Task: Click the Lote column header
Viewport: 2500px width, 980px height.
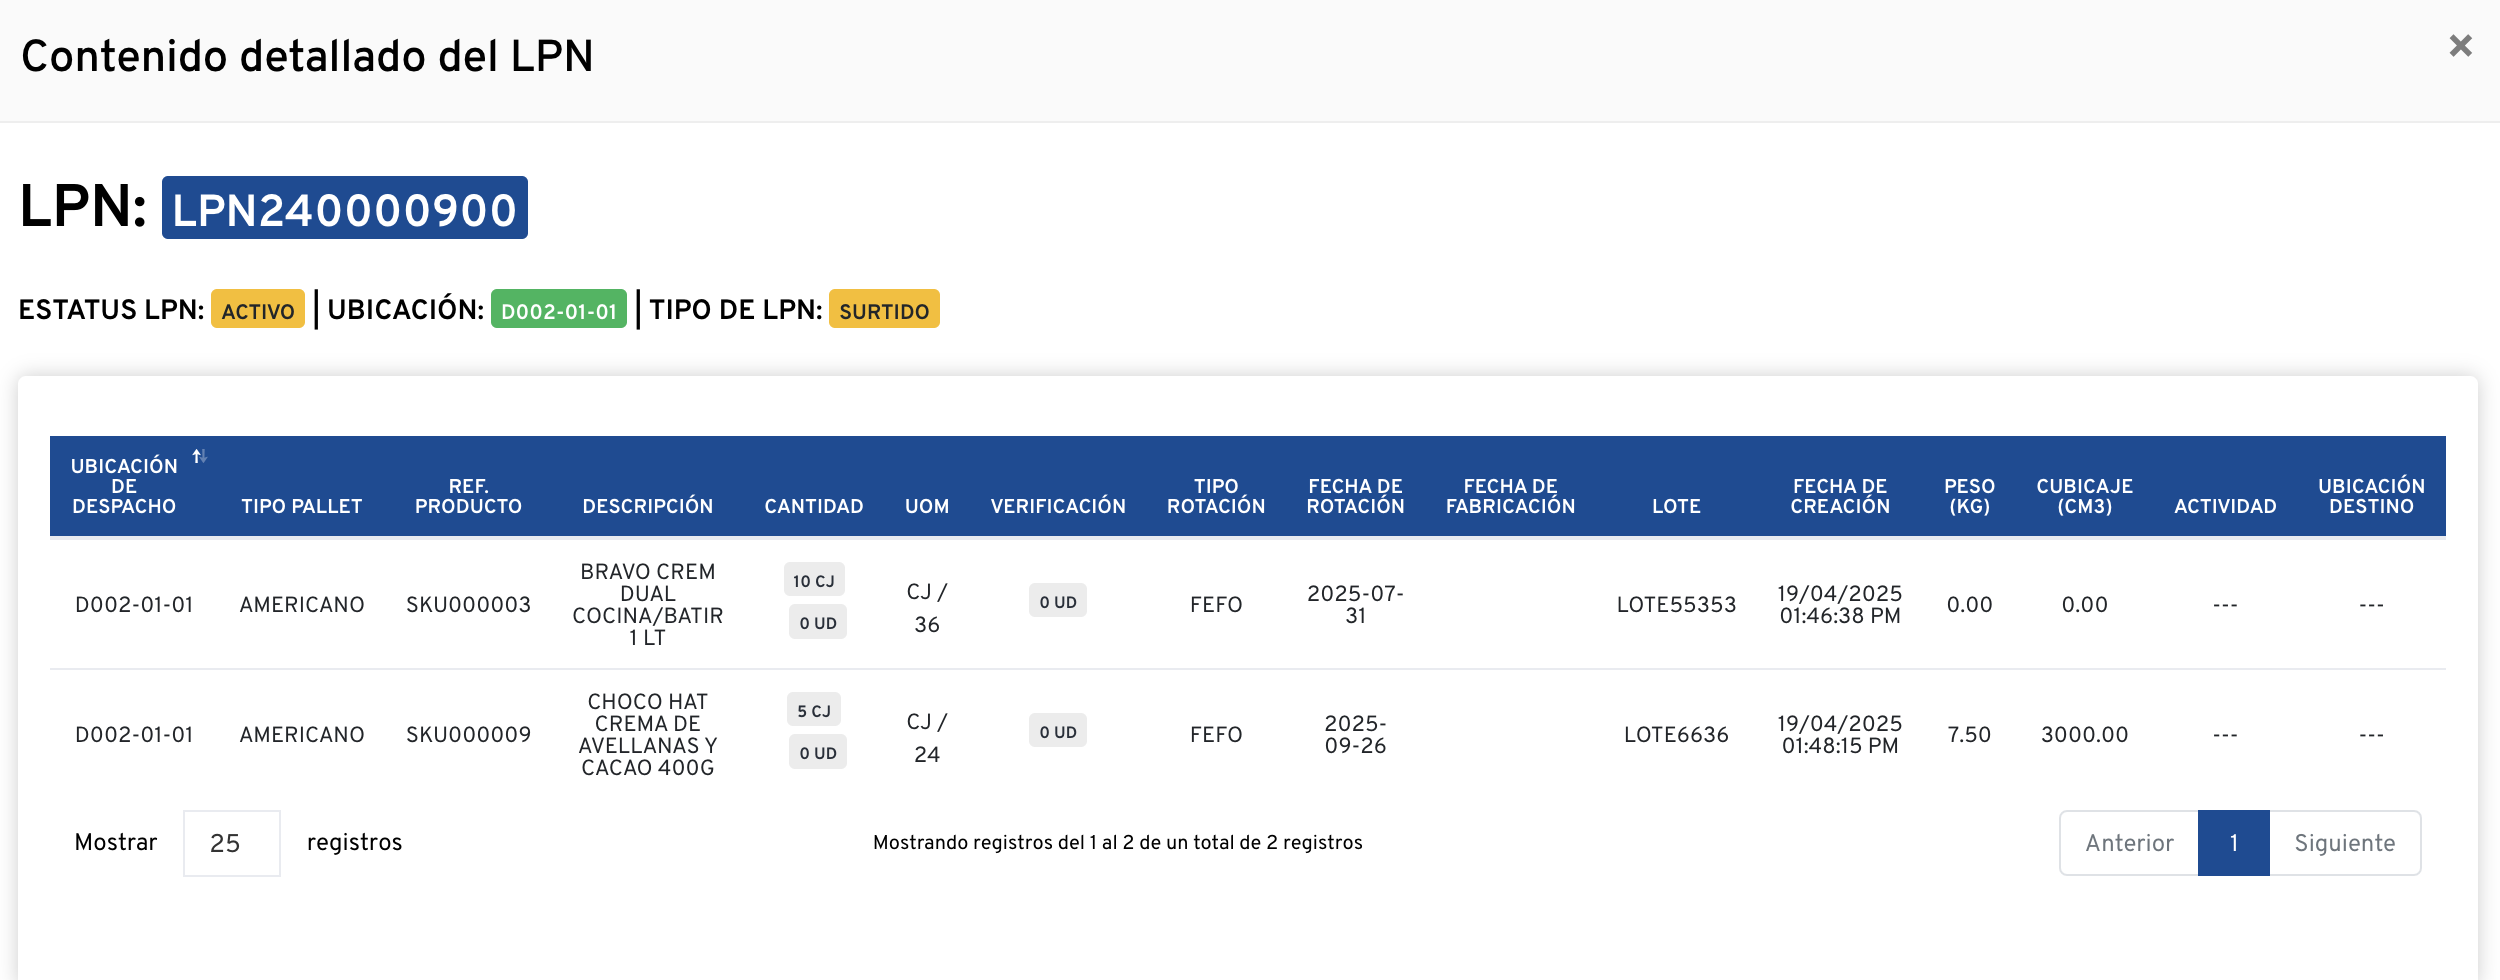Action: 1676,506
